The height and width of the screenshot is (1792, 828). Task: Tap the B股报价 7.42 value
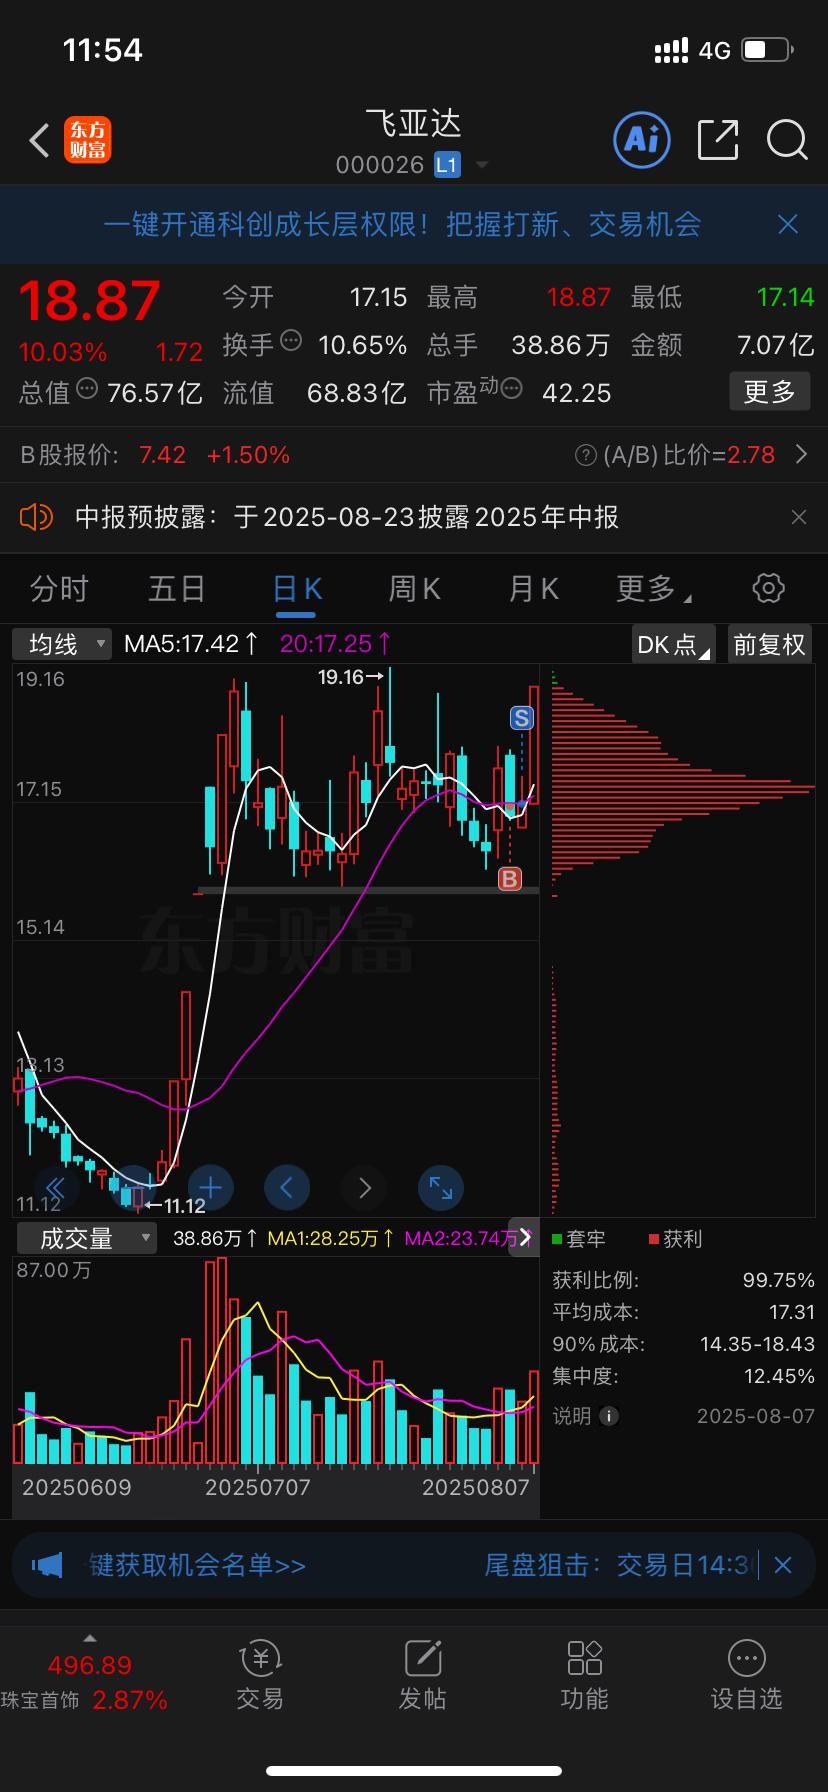tap(162, 455)
